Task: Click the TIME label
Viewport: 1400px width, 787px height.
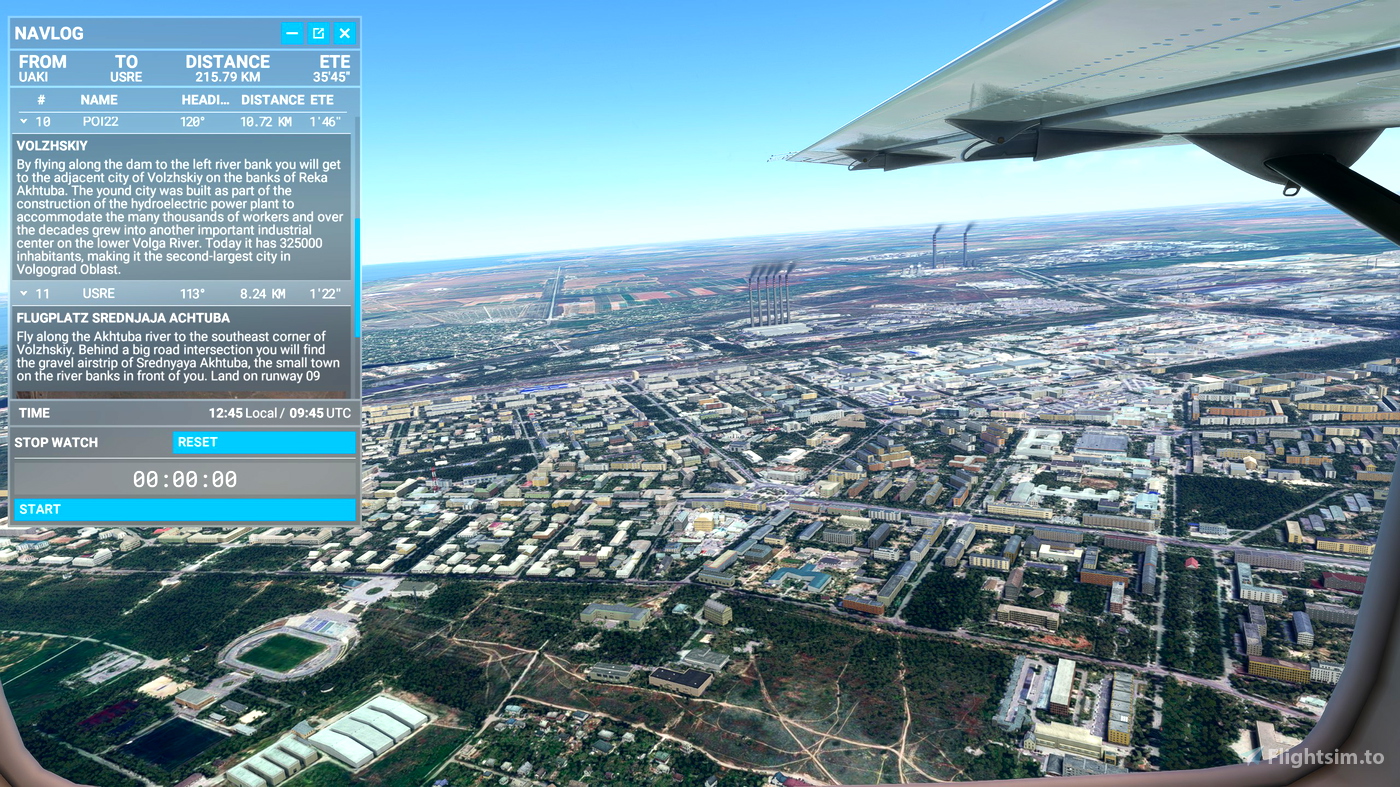Action: [34, 413]
